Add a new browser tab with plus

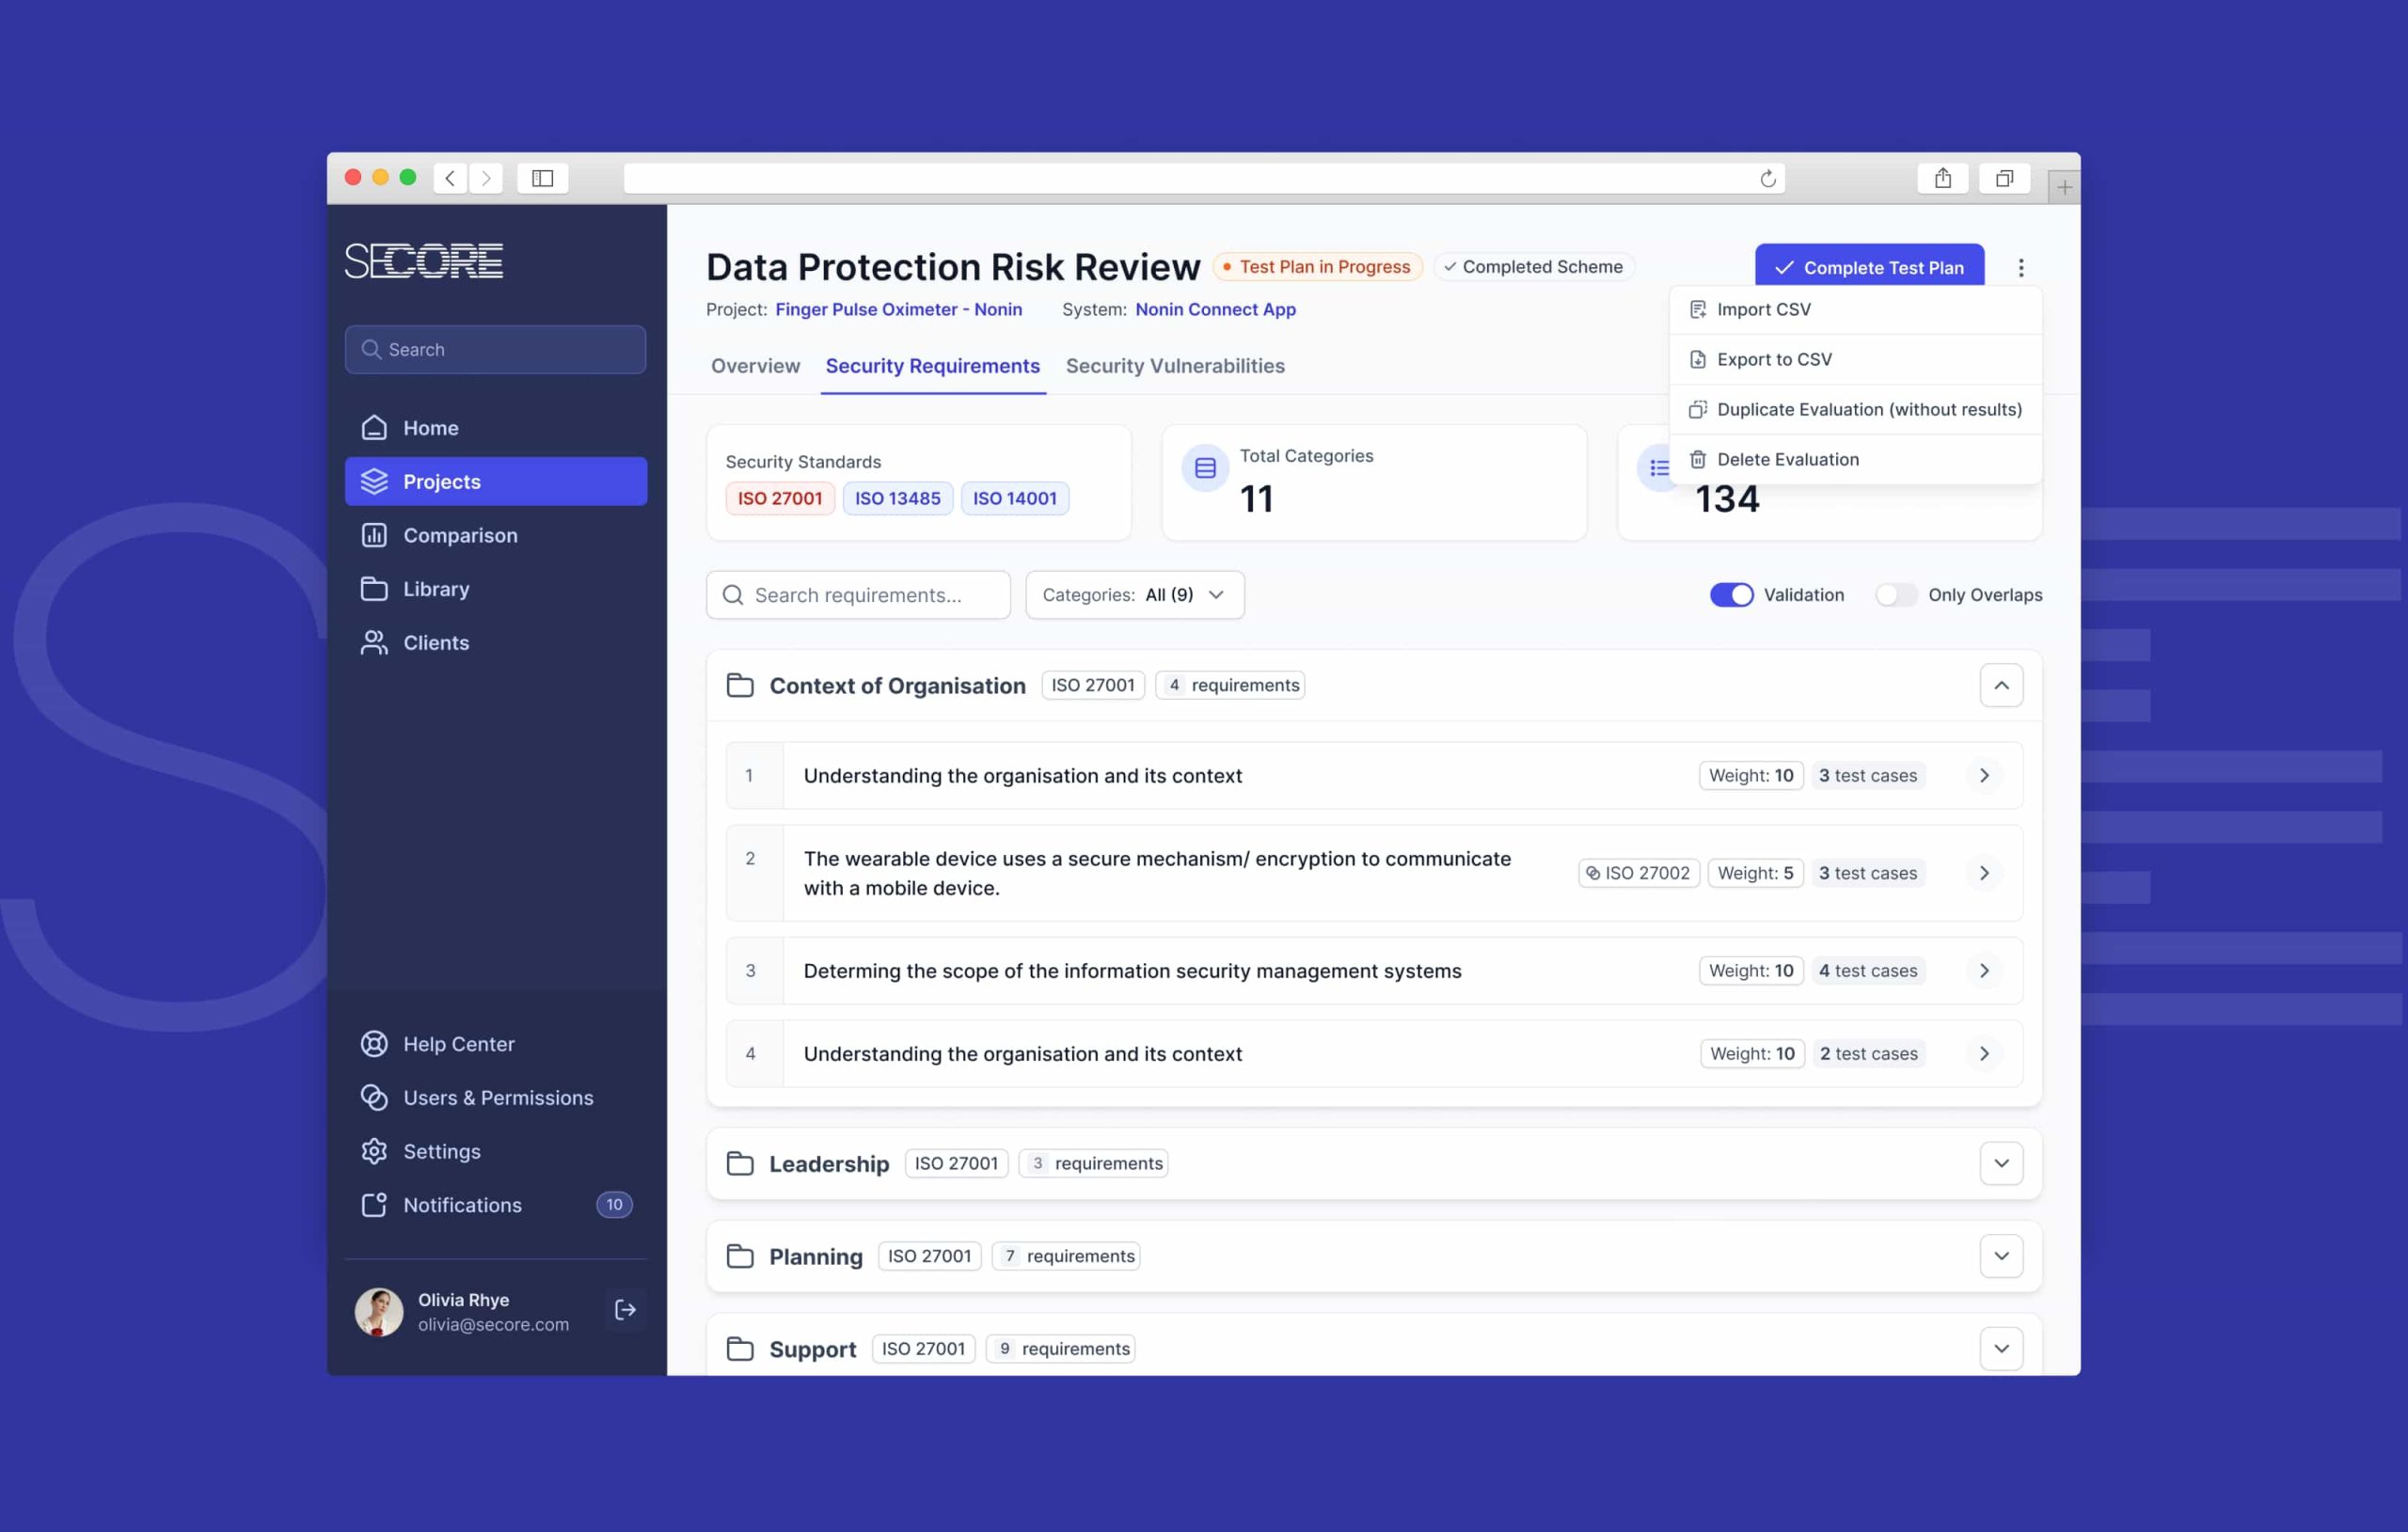2064,187
